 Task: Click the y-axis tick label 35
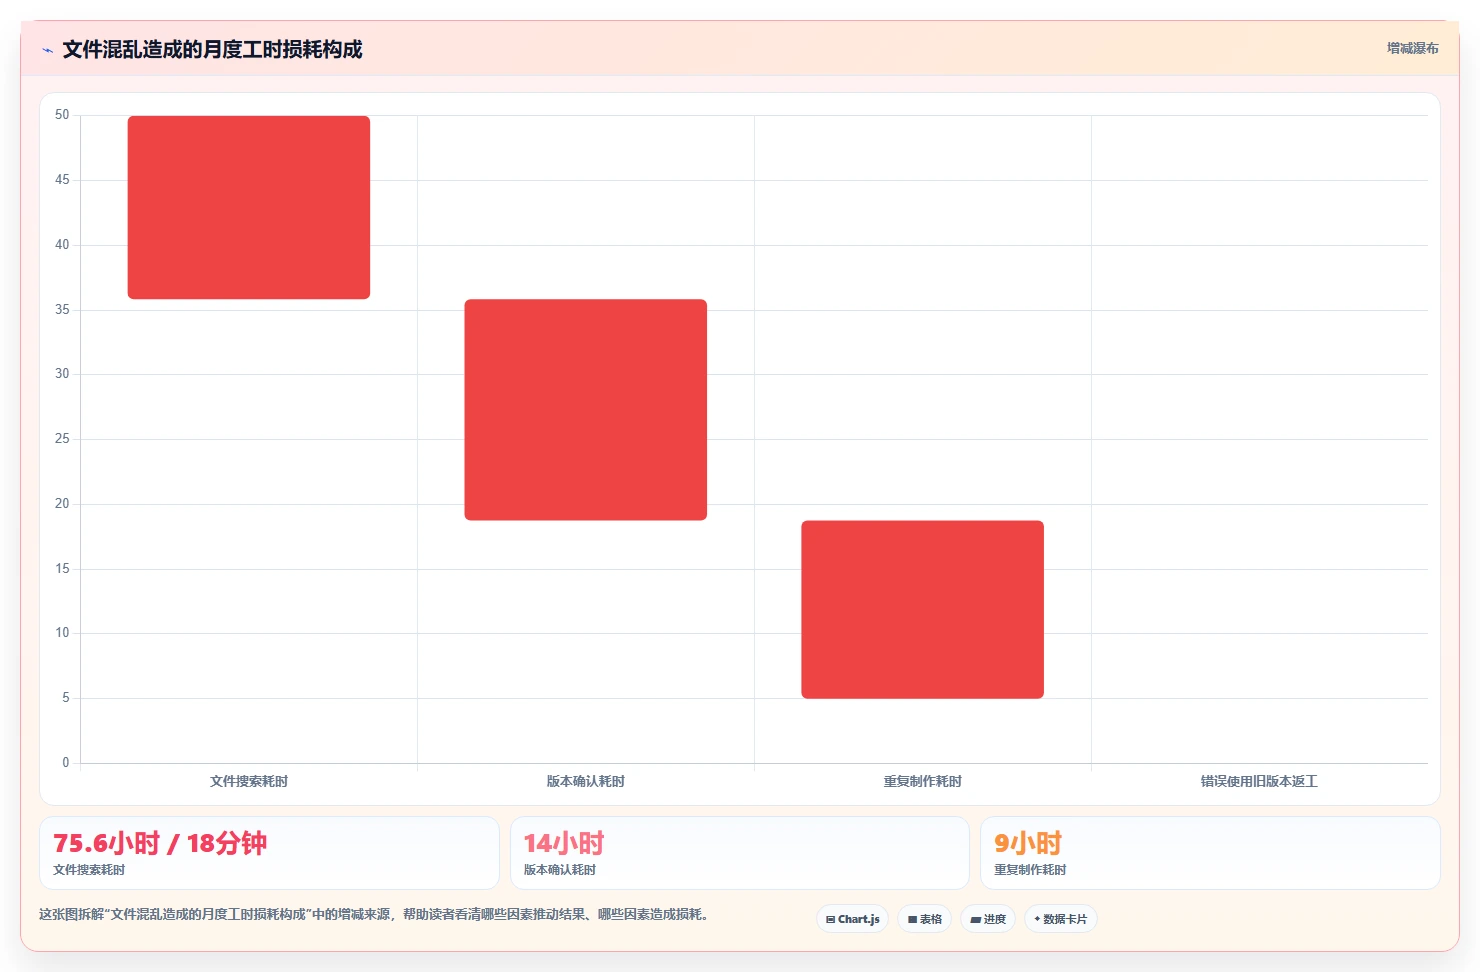[62, 310]
